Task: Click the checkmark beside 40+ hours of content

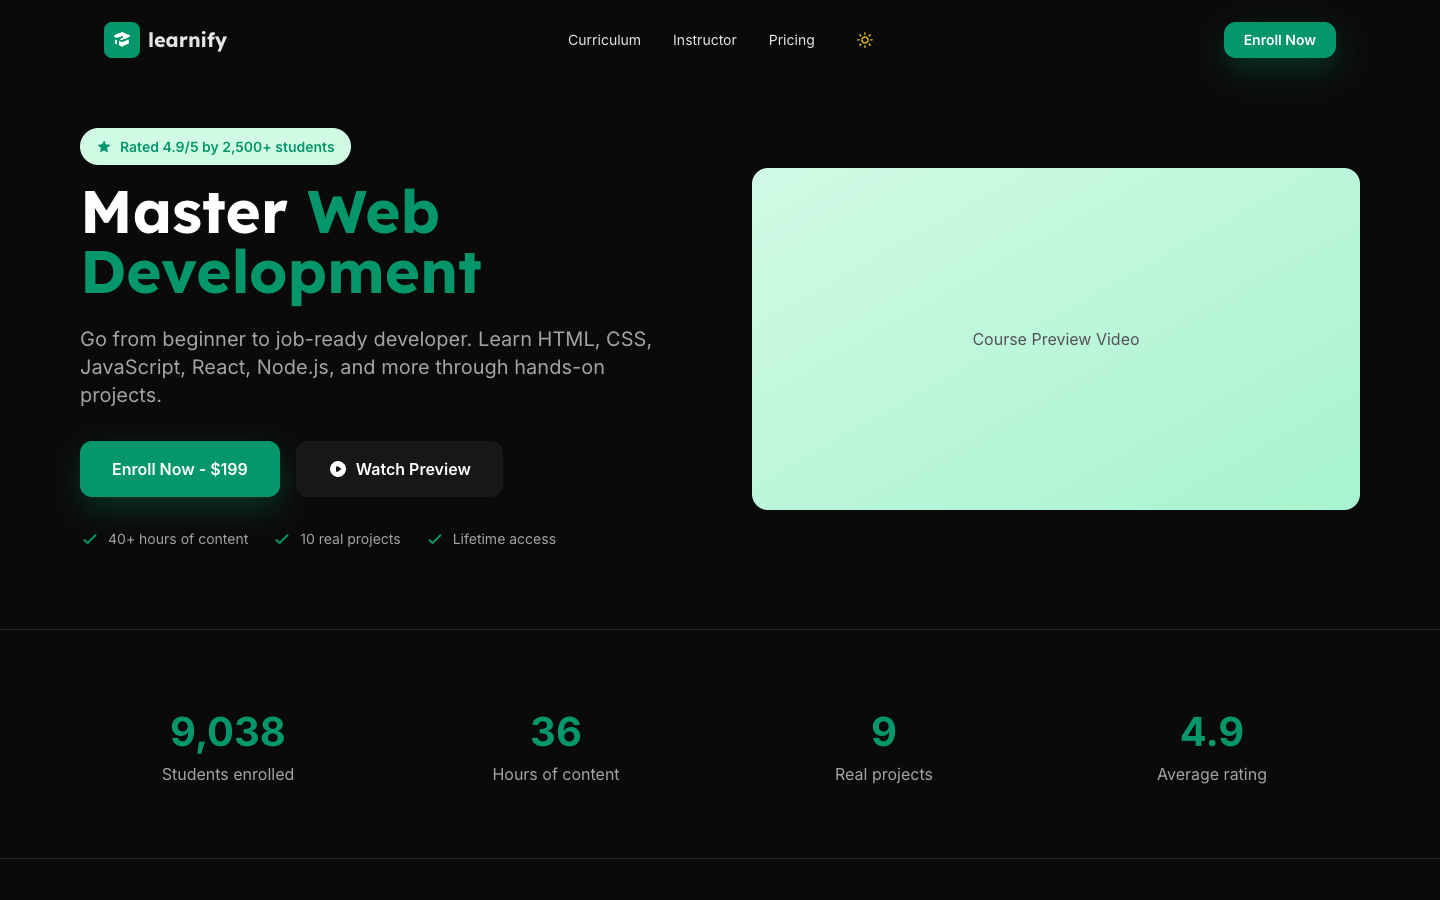Action: (x=90, y=539)
